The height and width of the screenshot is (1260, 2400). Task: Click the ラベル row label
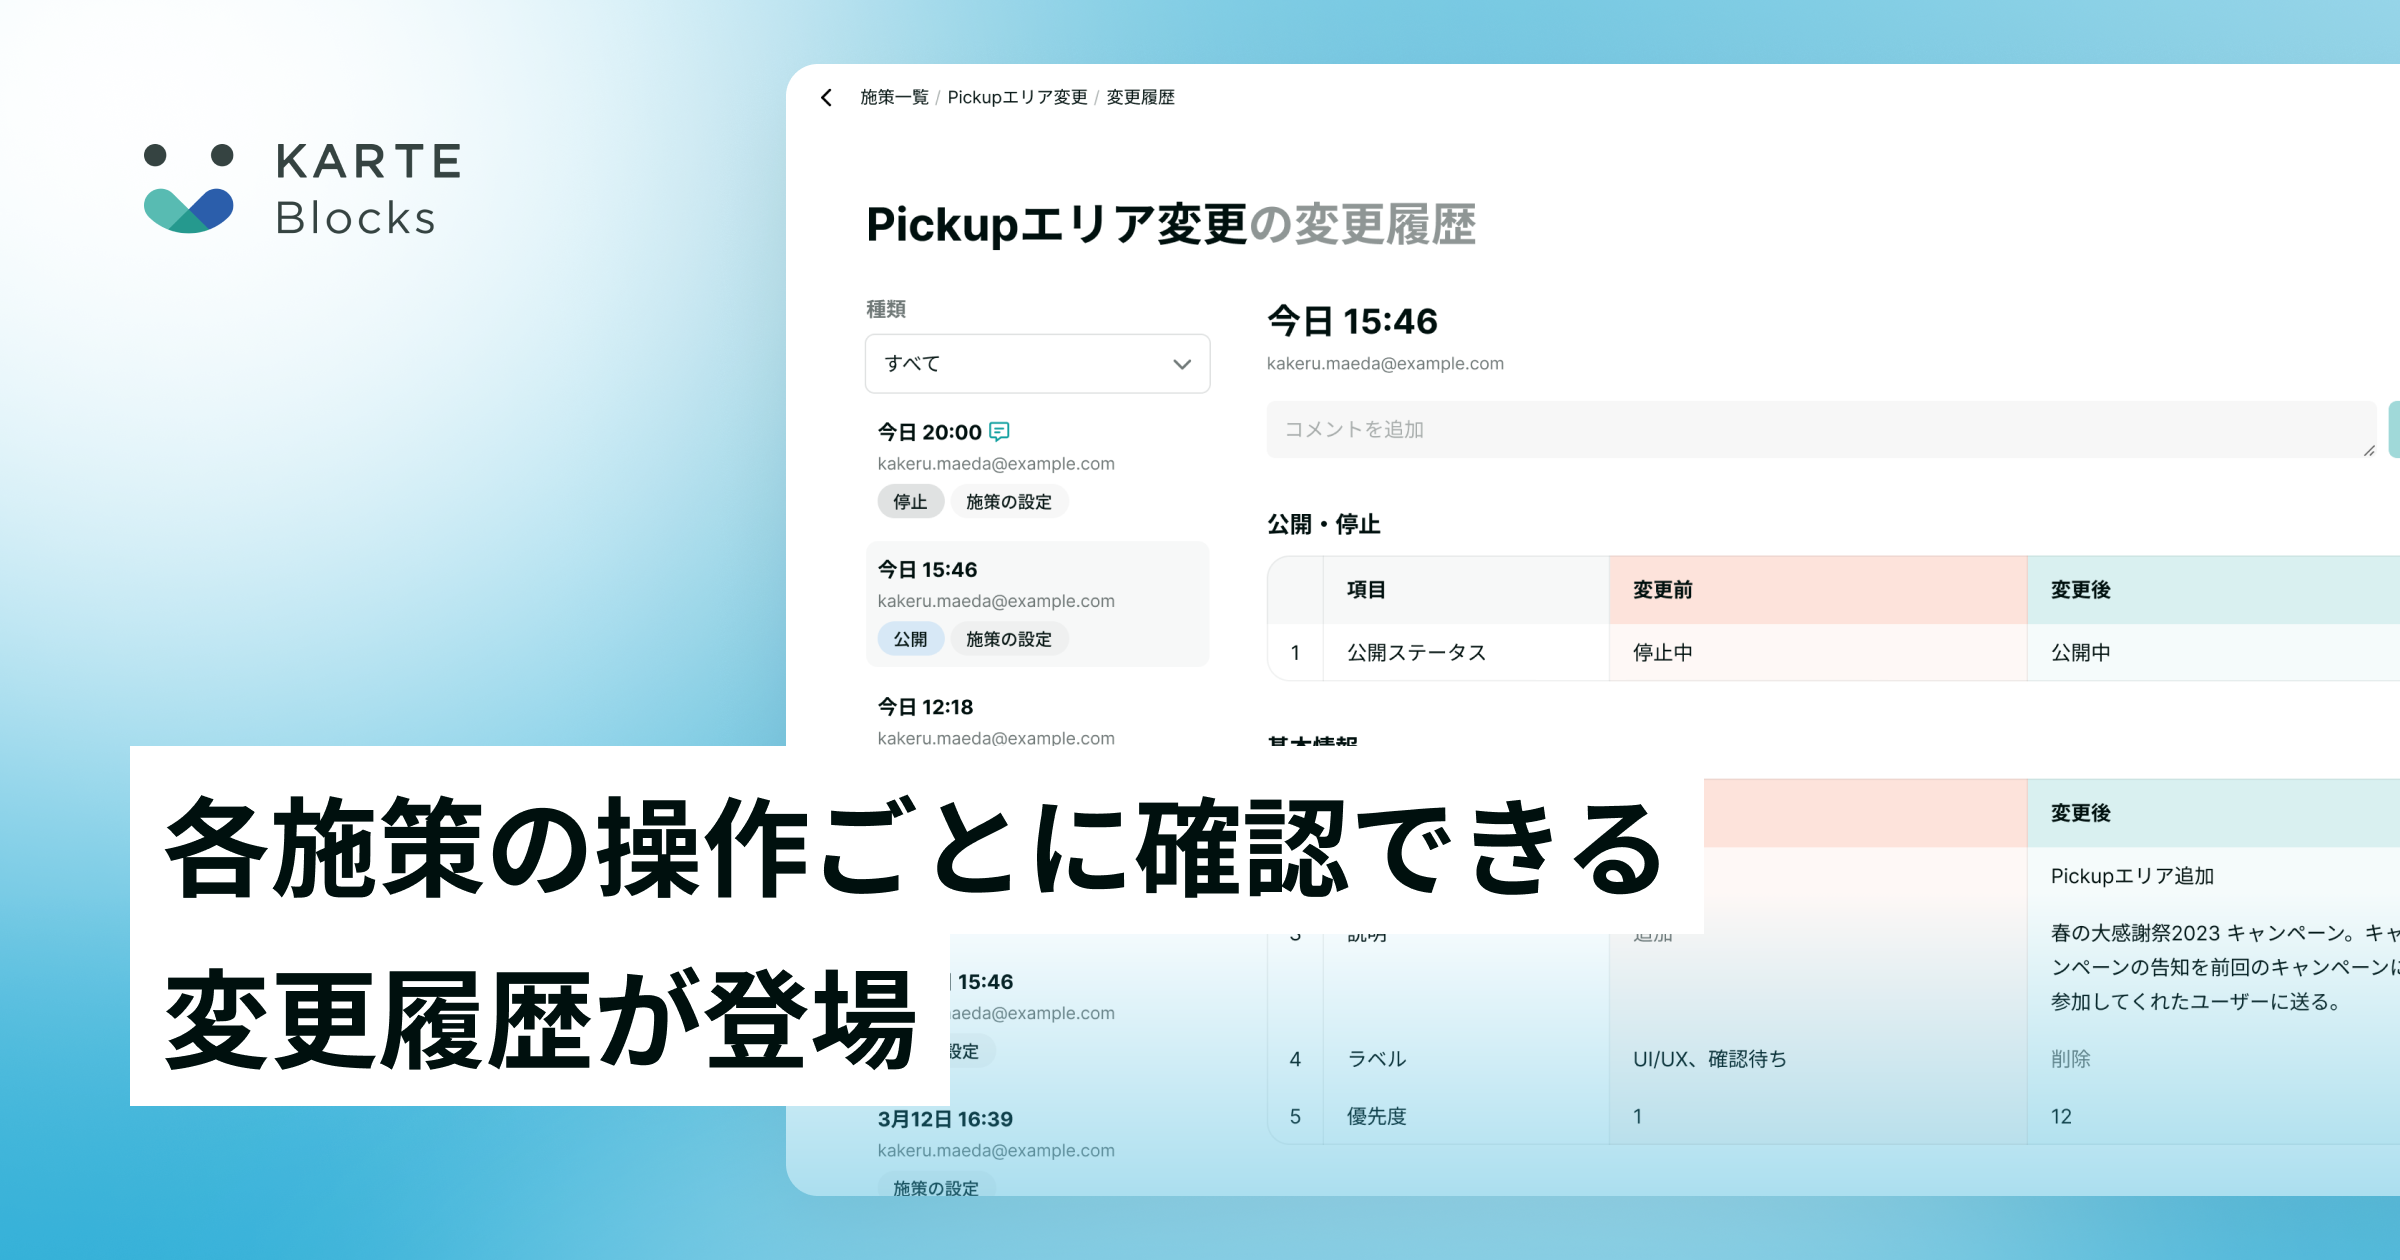tap(1376, 1058)
